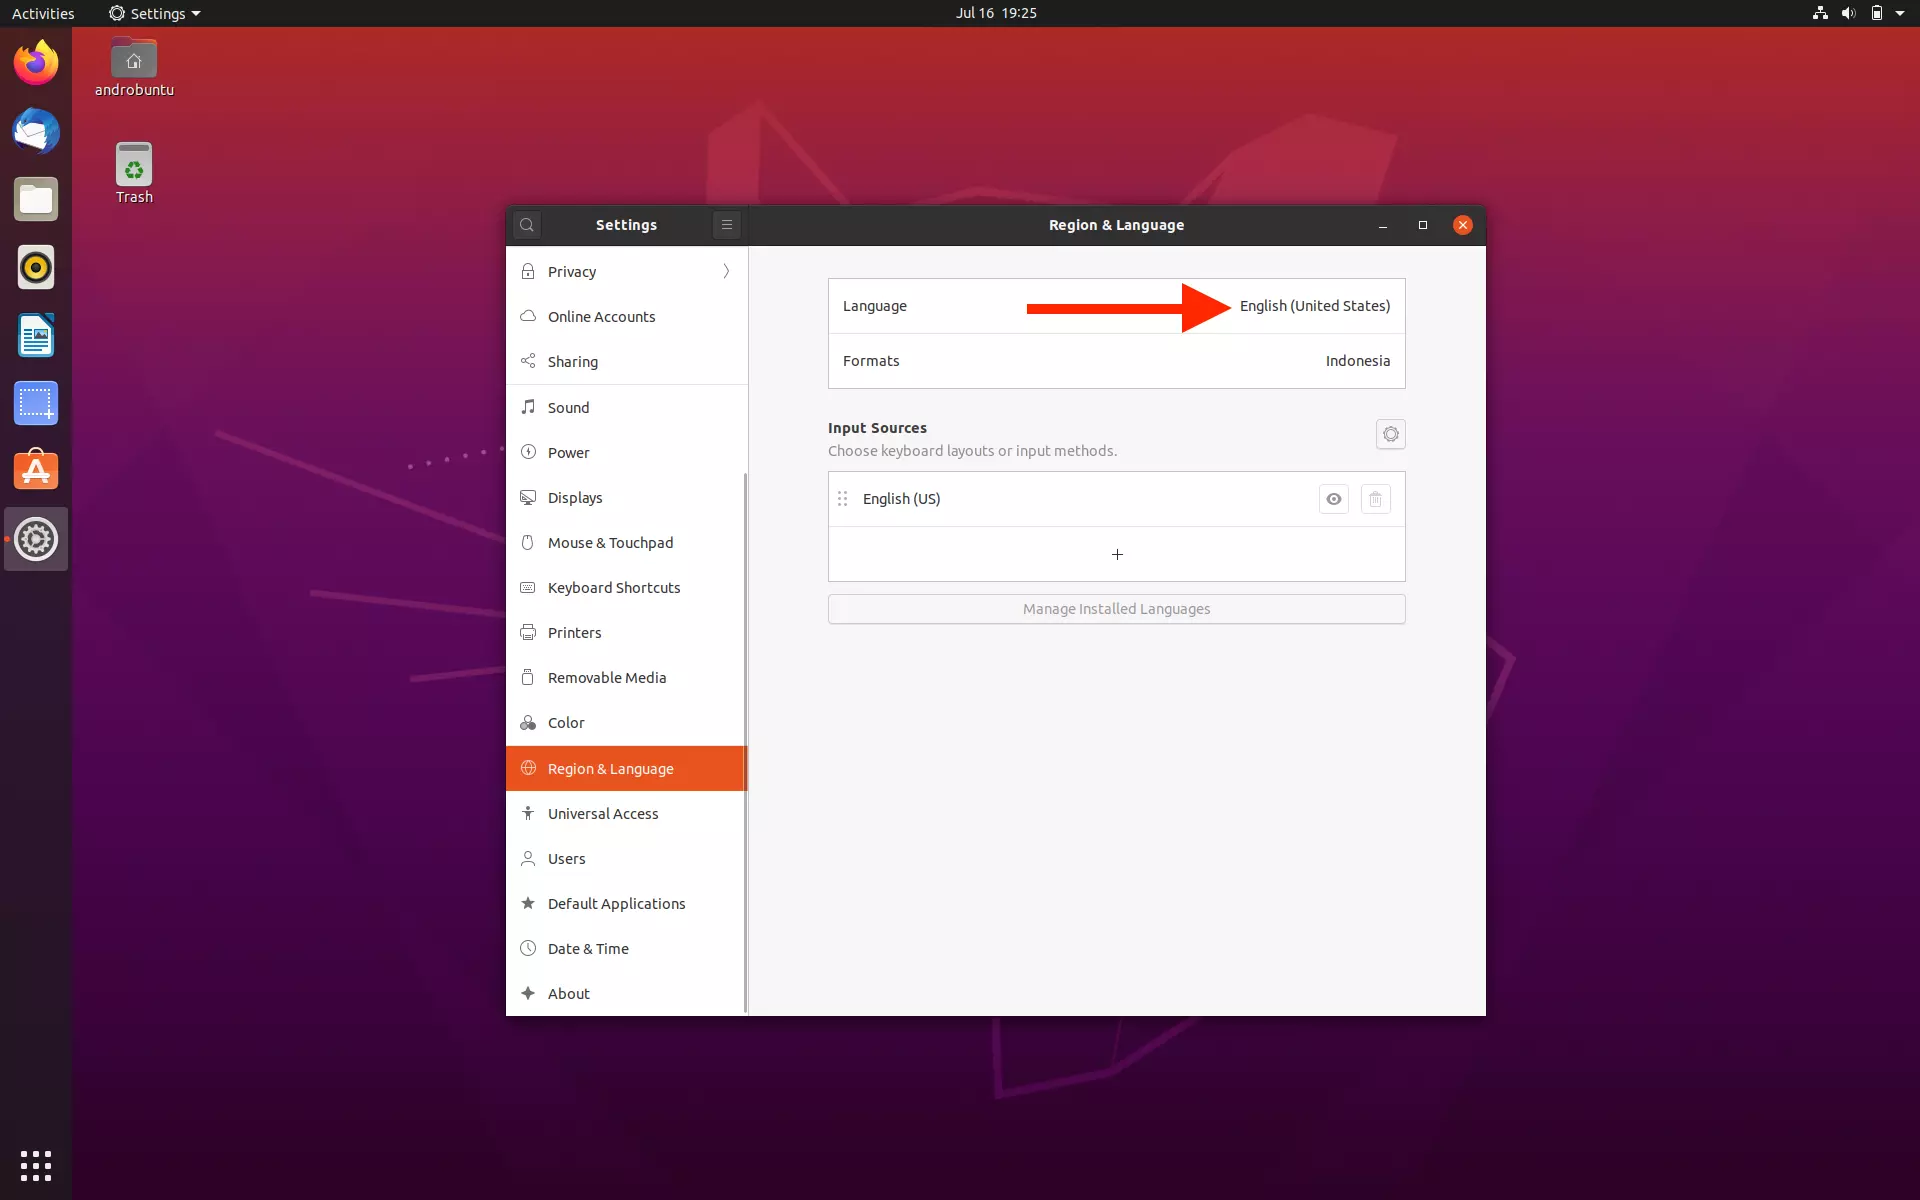
Task: Open the hamburger menu in Settings
Action: (x=726, y=224)
